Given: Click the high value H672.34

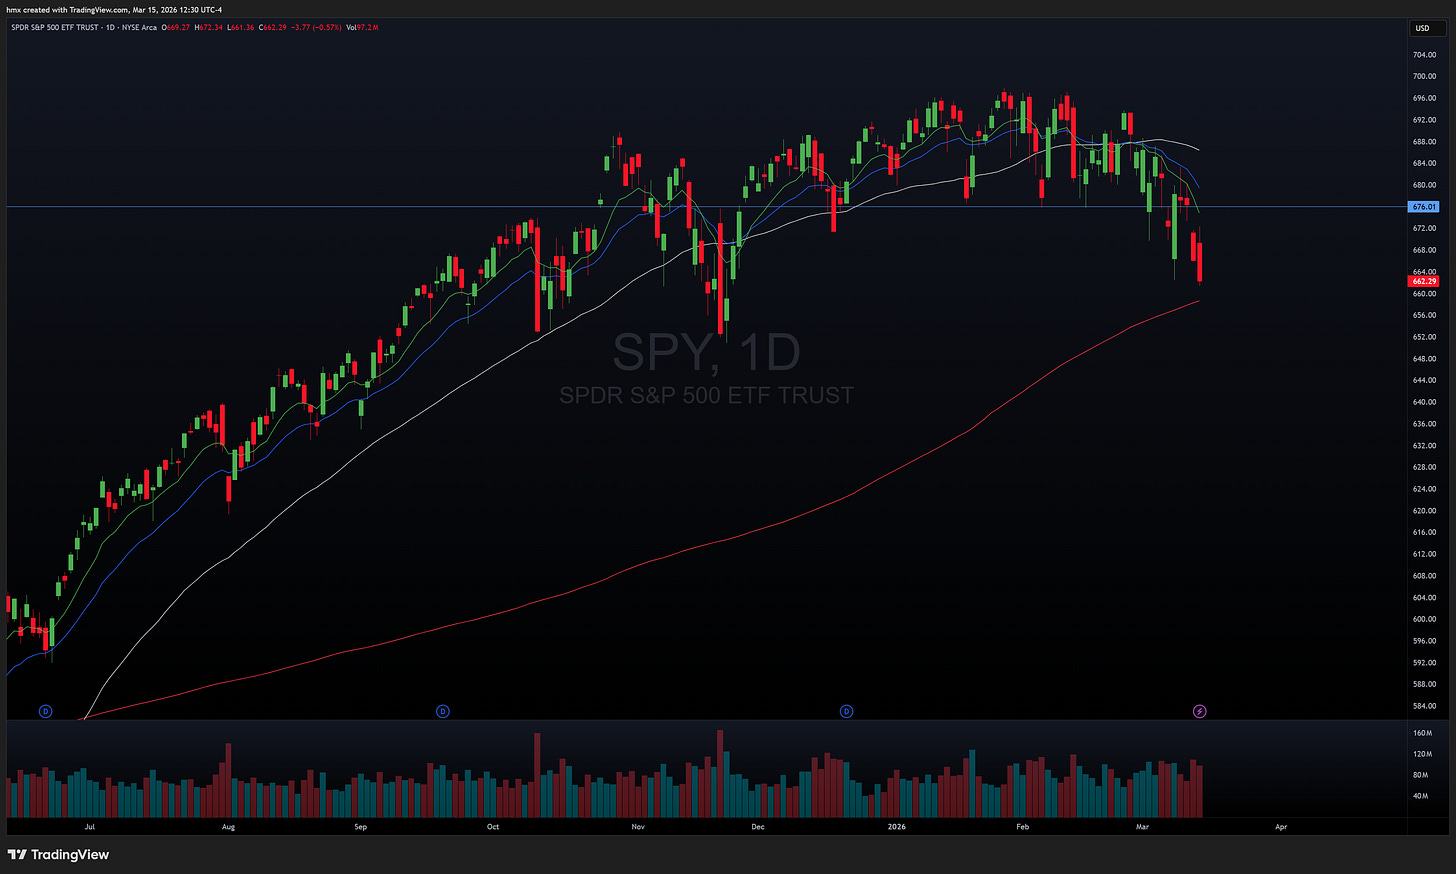Looking at the screenshot, I should click(x=209, y=27).
